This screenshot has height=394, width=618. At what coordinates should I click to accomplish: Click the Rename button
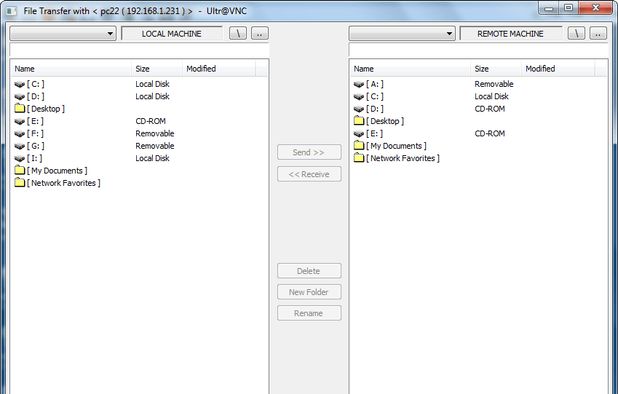tap(309, 313)
